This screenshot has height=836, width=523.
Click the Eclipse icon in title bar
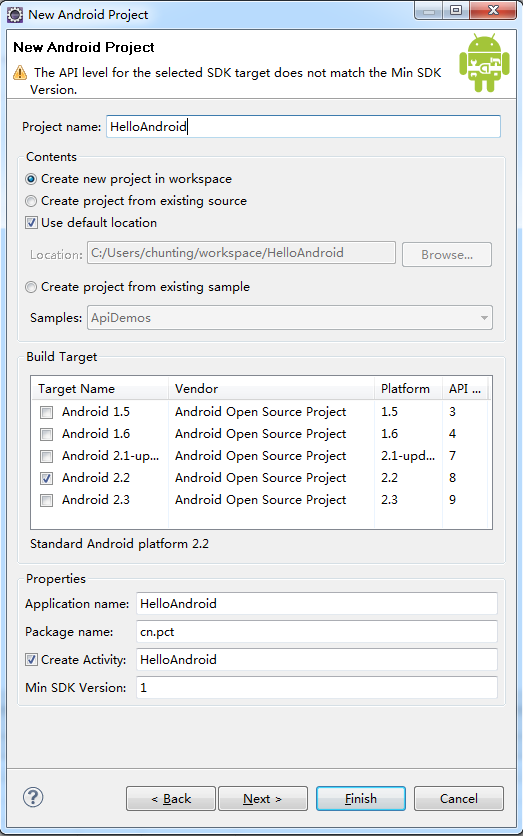15,14
